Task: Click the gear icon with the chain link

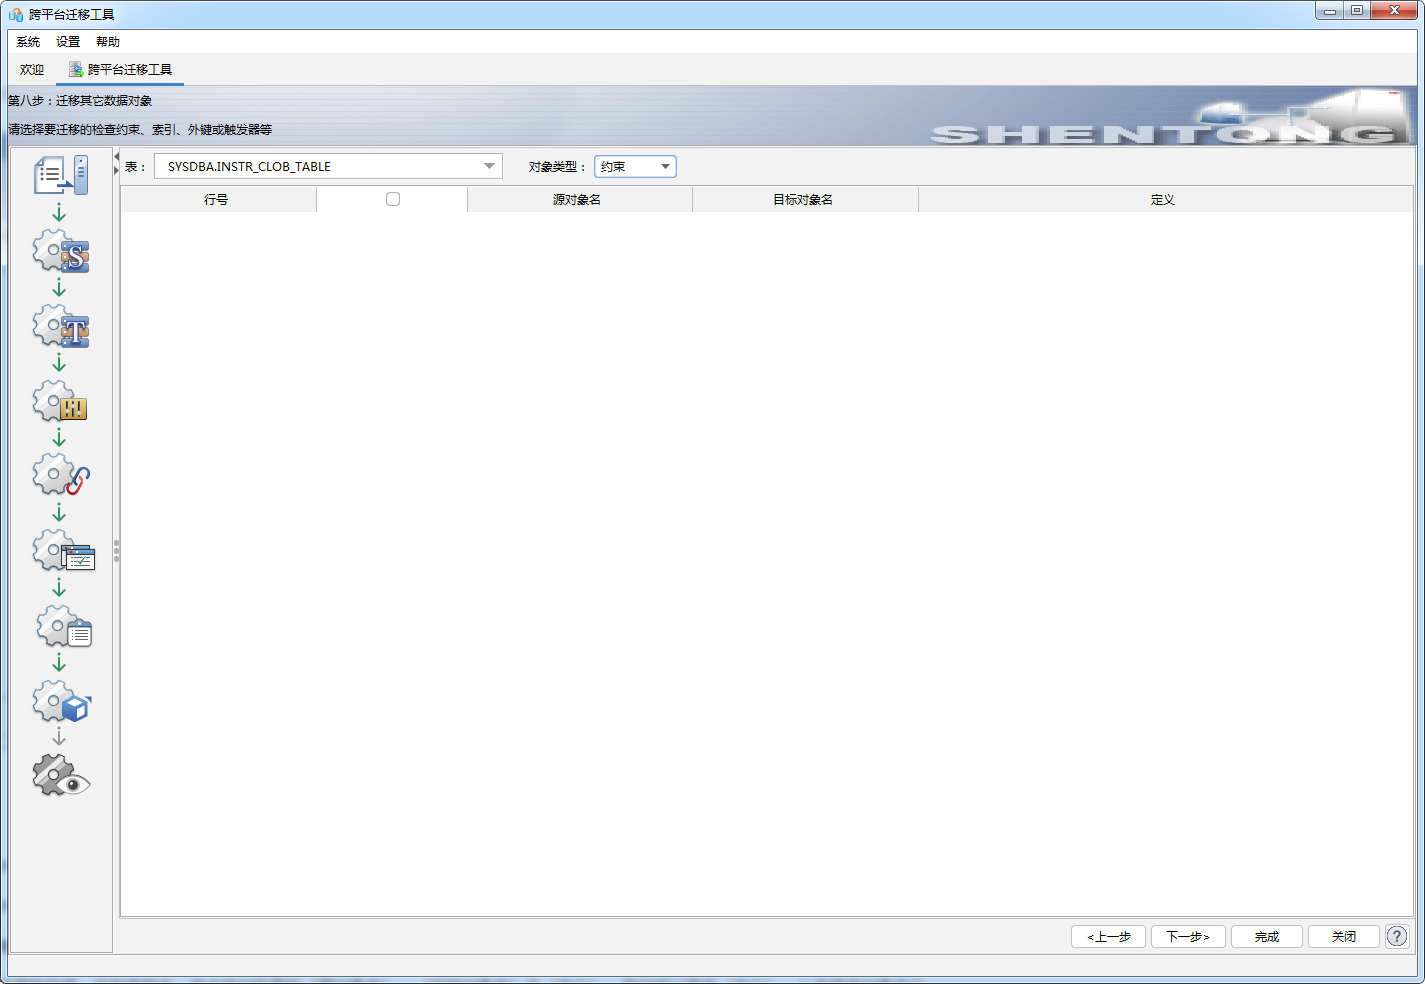Action: click(61, 476)
